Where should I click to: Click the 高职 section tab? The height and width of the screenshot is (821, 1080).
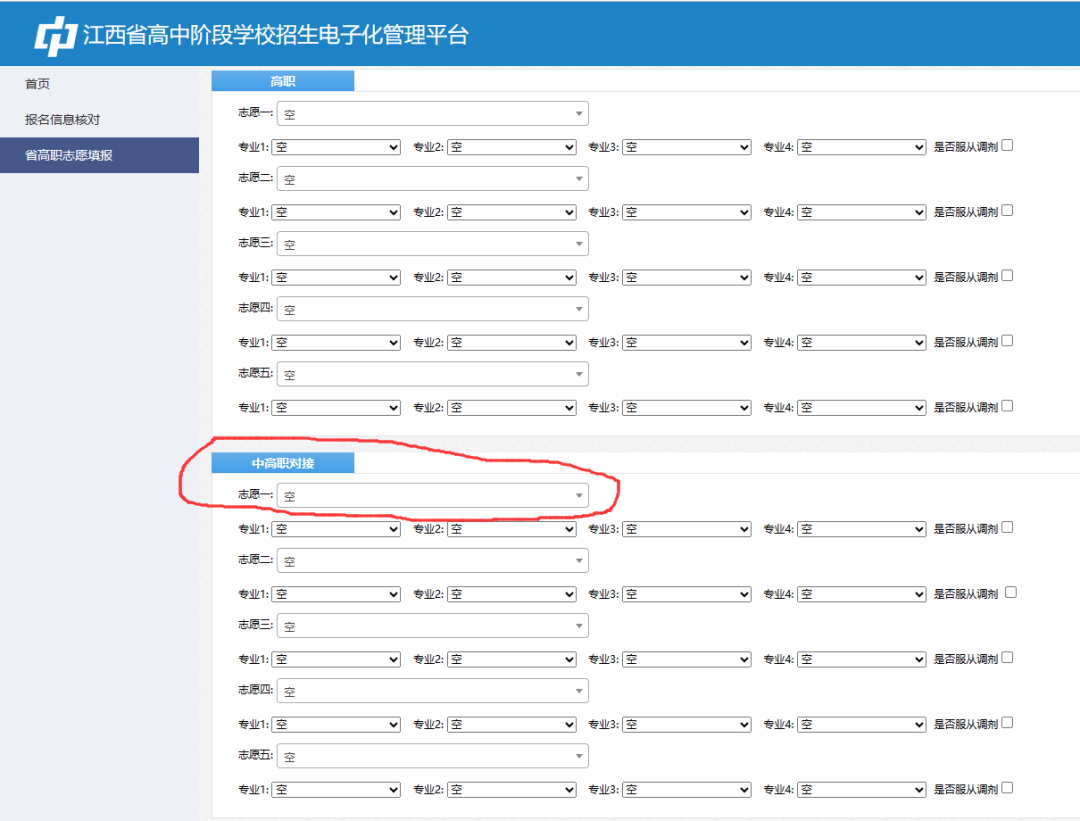click(283, 82)
